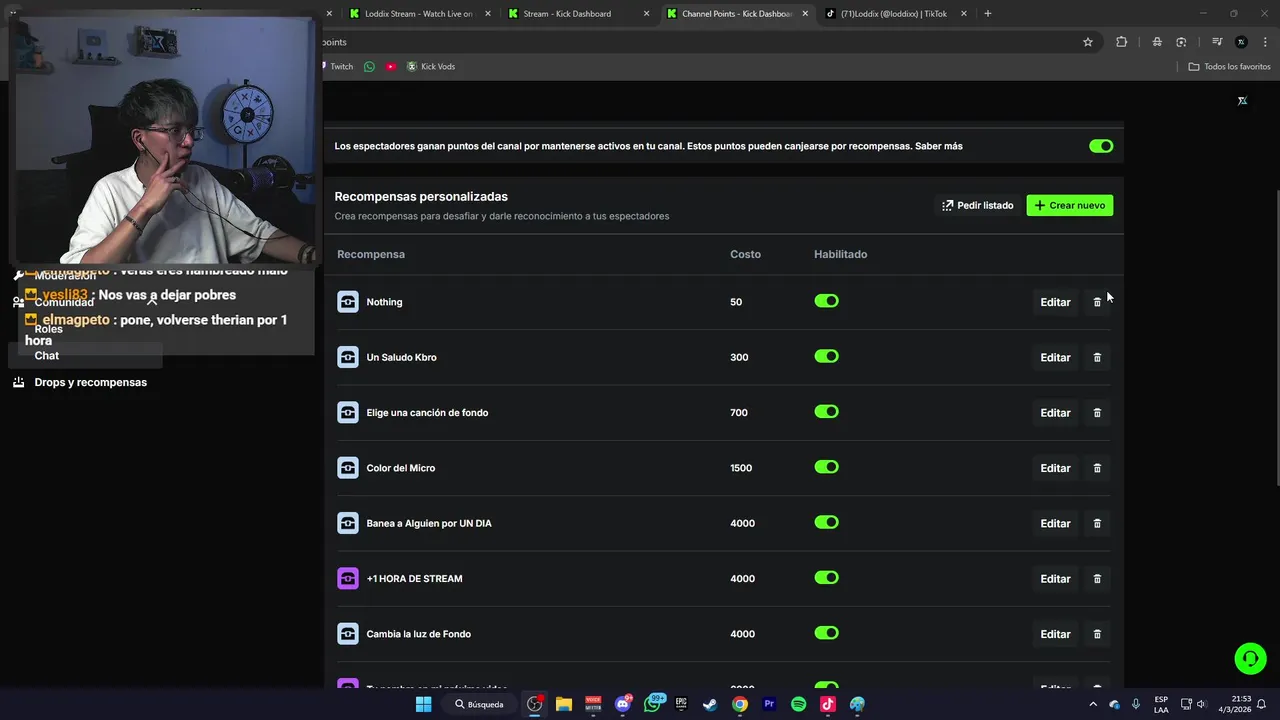Show hidden system tray icons chevron
Screen dimensions: 1280x720
coord(1092,704)
